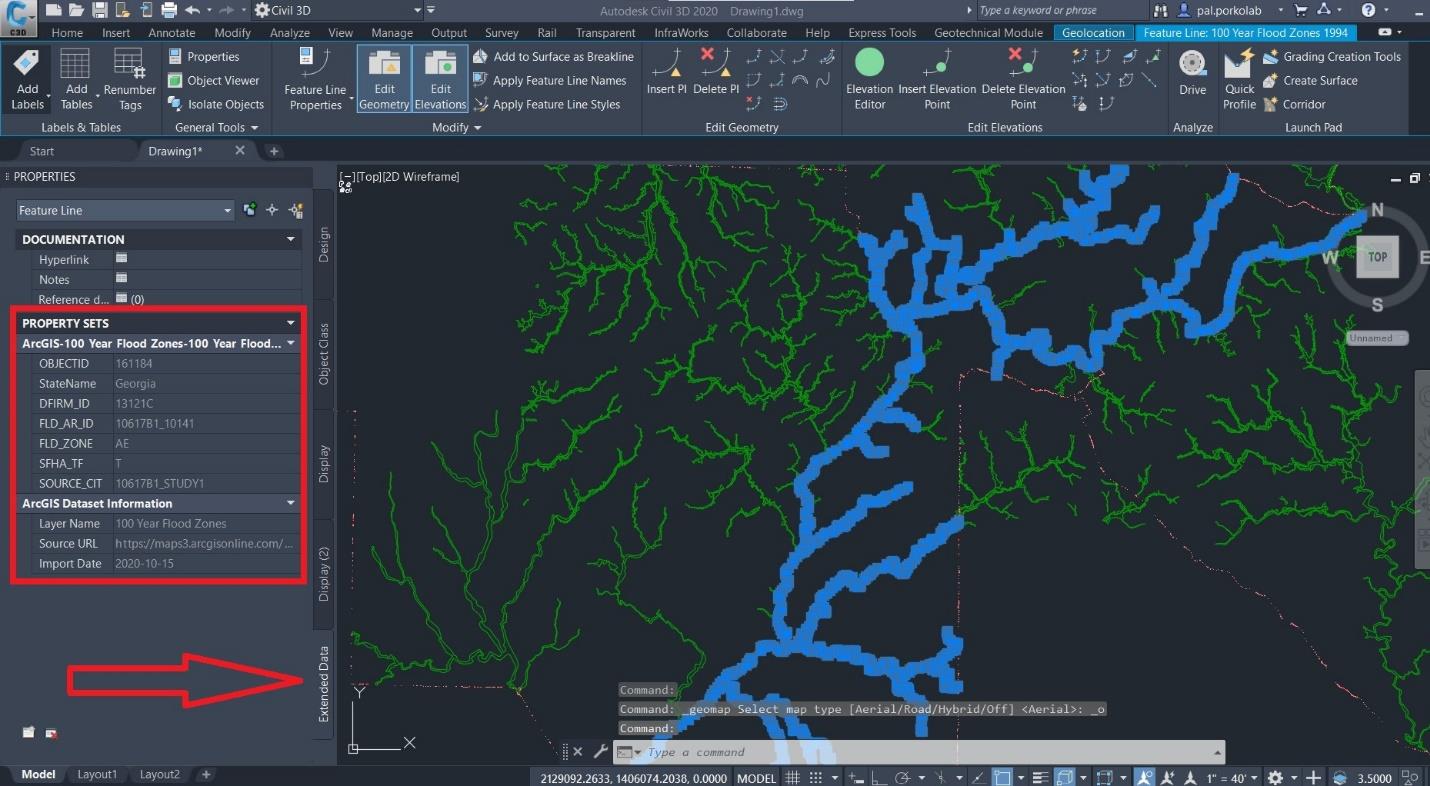Click the Corridor tool
Viewport: 1430px width, 786px height.
(1294, 104)
